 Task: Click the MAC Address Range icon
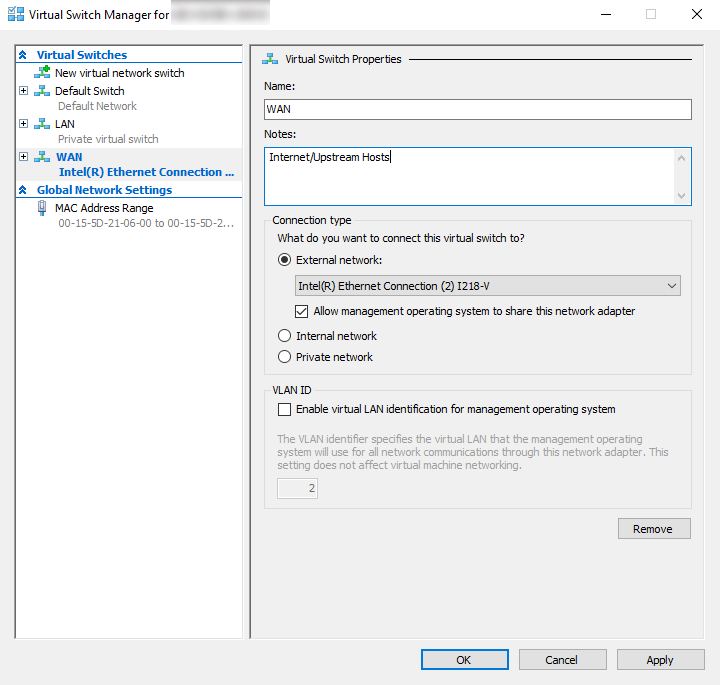(42, 208)
